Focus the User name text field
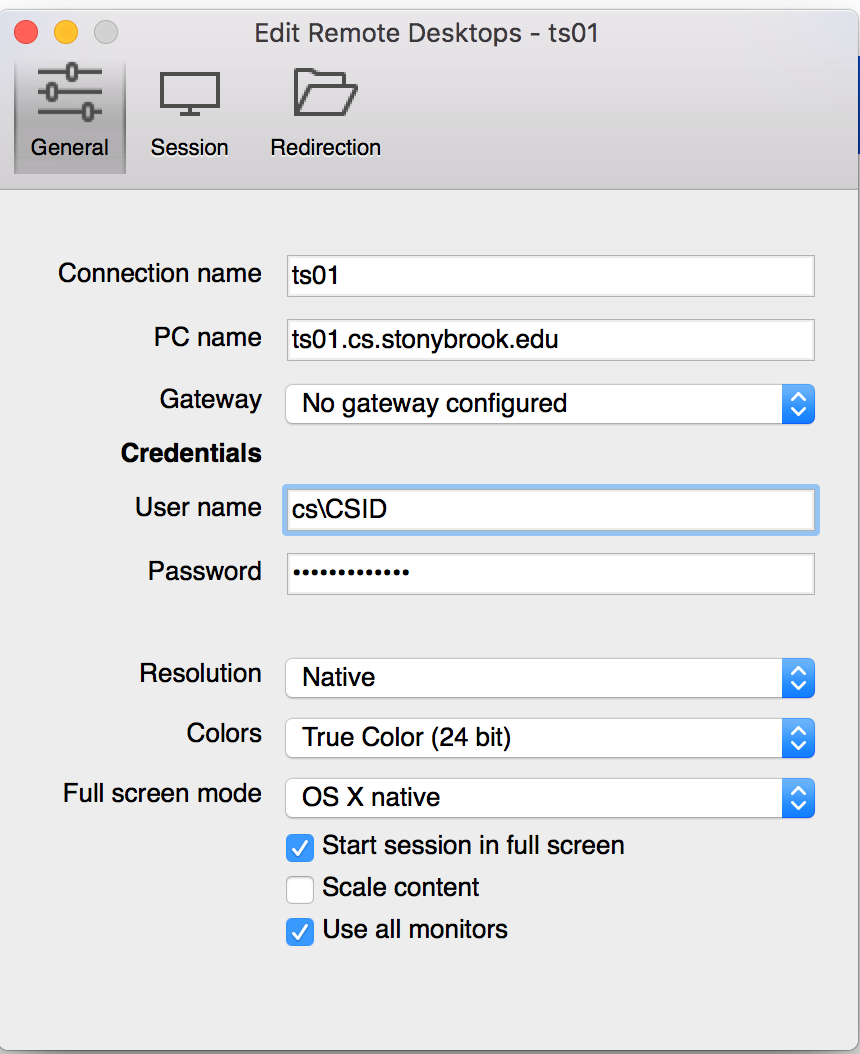Screen dimensions: 860x1054 pos(550,510)
